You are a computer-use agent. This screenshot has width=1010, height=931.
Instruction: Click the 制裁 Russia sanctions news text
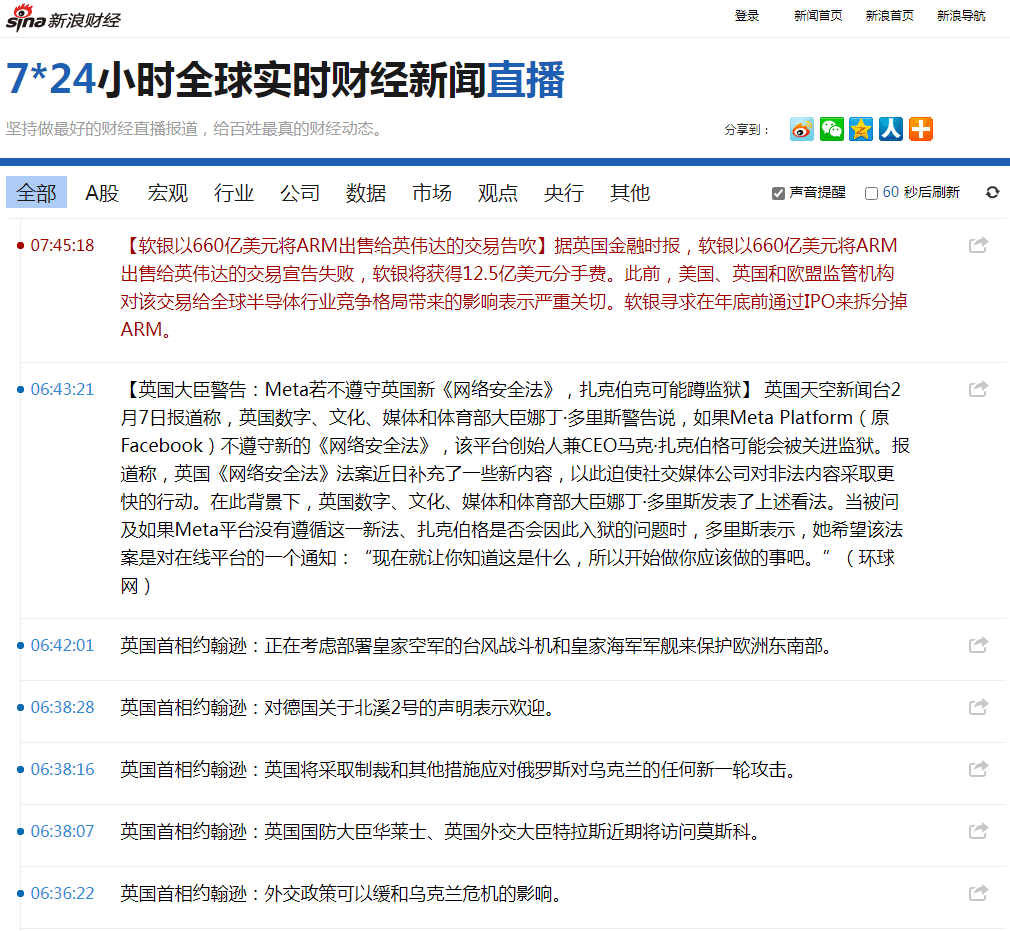pyautogui.click(x=458, y=769)
